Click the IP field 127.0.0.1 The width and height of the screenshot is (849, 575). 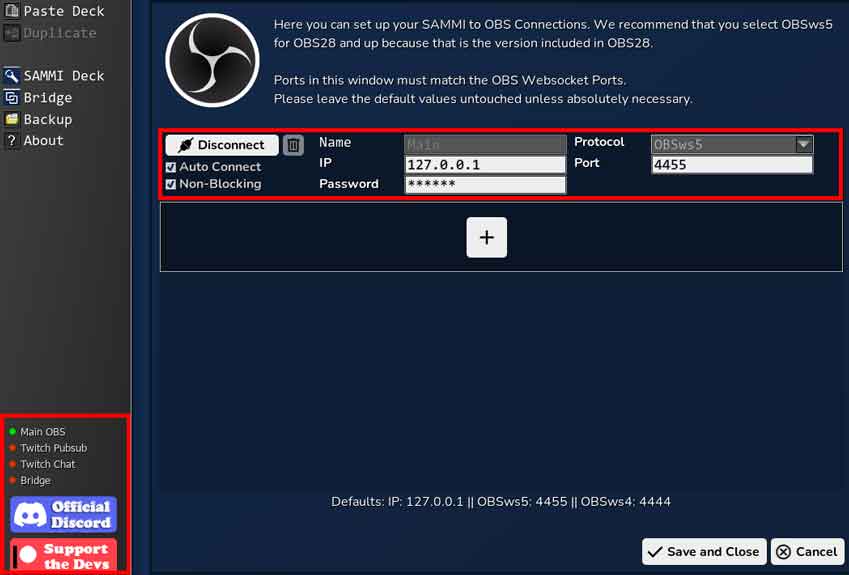tap(485, 165)
